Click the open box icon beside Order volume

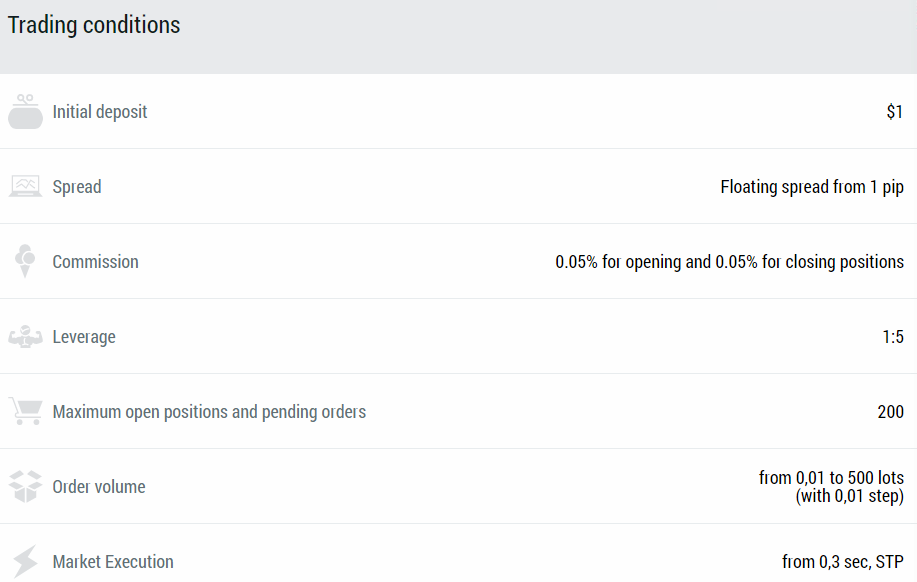pyautogui.click(x=25, y=487)
